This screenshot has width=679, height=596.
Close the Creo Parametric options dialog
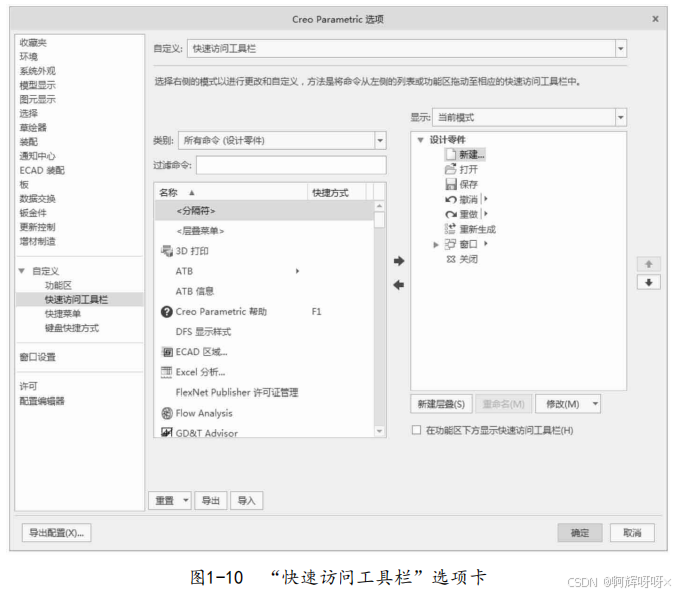[x=655, y=19]
